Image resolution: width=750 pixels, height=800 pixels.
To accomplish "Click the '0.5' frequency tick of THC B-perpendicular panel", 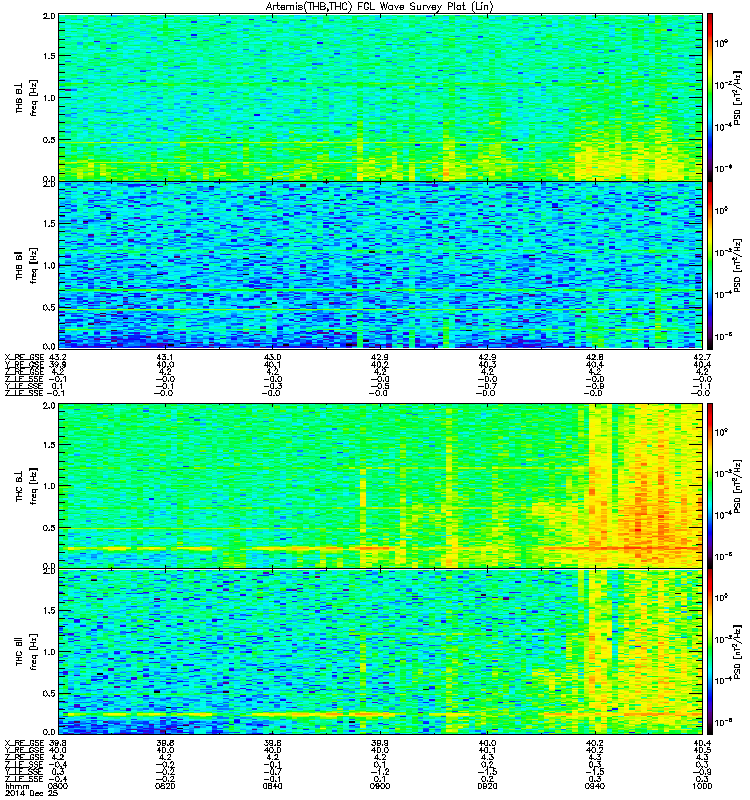I will (49, 528).
